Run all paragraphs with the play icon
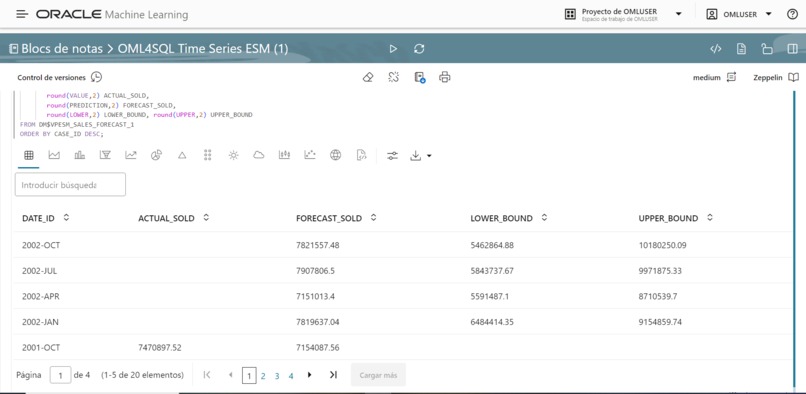 pyautogui.click(x=393, y=49)
